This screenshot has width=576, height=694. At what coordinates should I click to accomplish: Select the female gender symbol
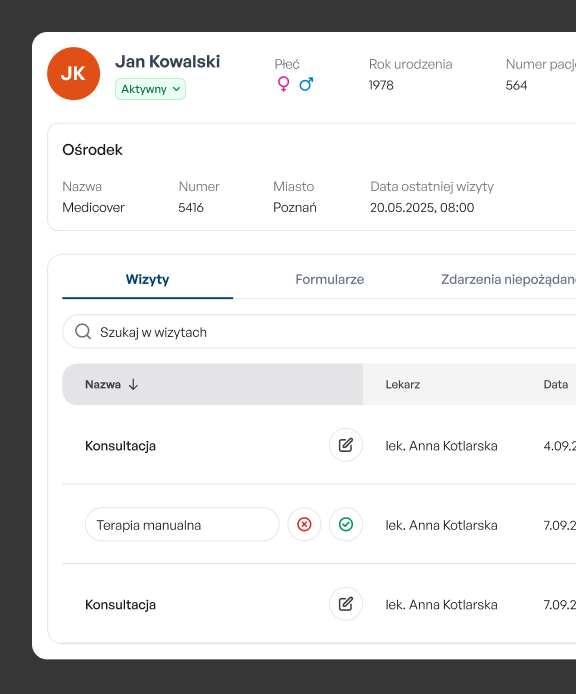click(283, 84)
